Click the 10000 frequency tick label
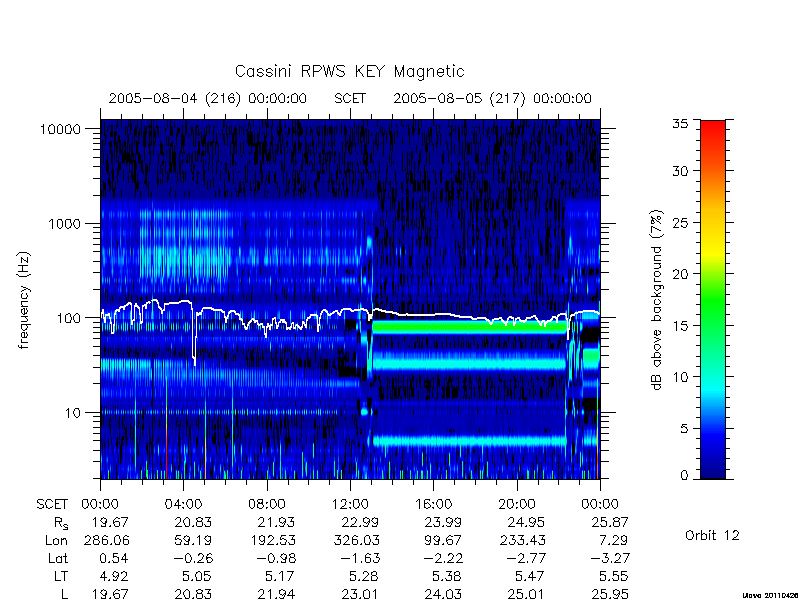The width and height of the screenshot is (800, 600). point(60,129)
